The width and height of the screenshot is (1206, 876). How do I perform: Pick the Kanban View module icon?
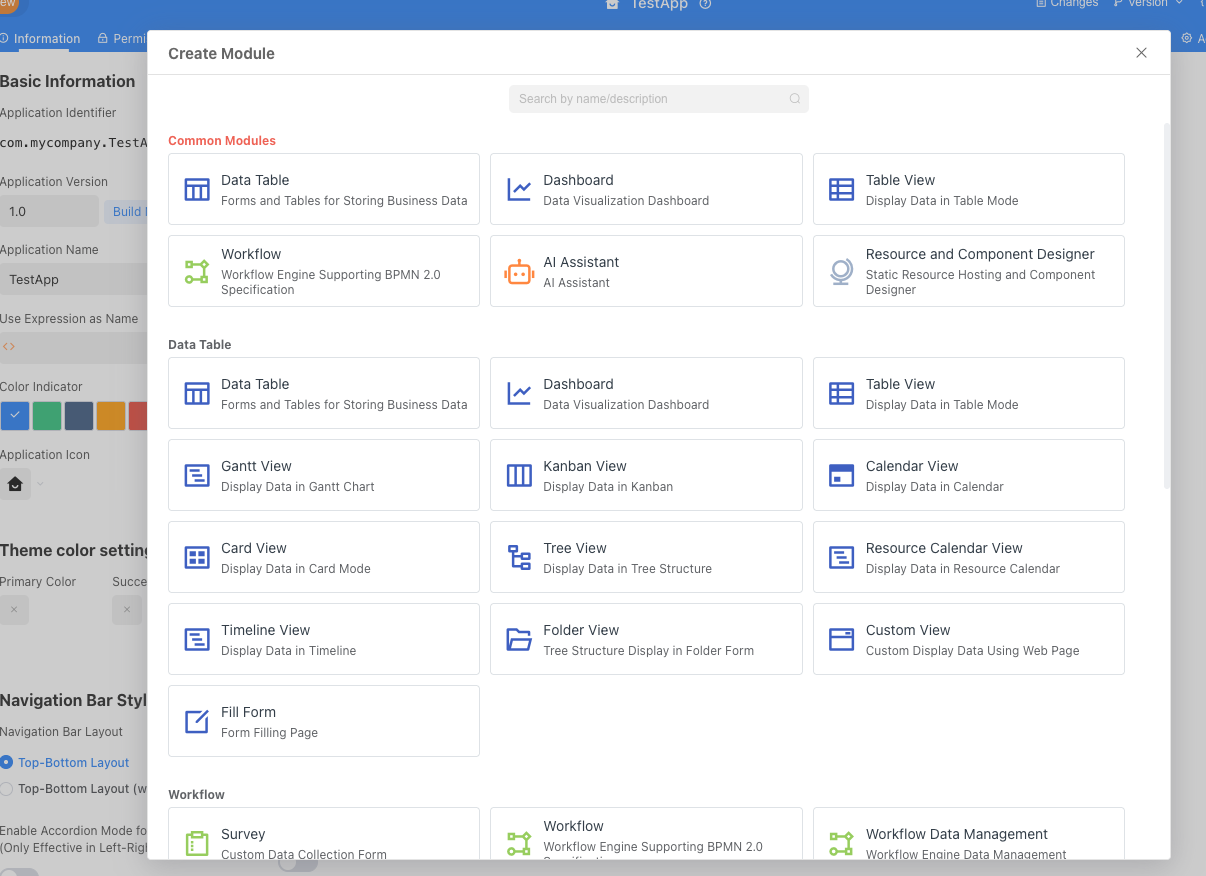pos(519,476)
